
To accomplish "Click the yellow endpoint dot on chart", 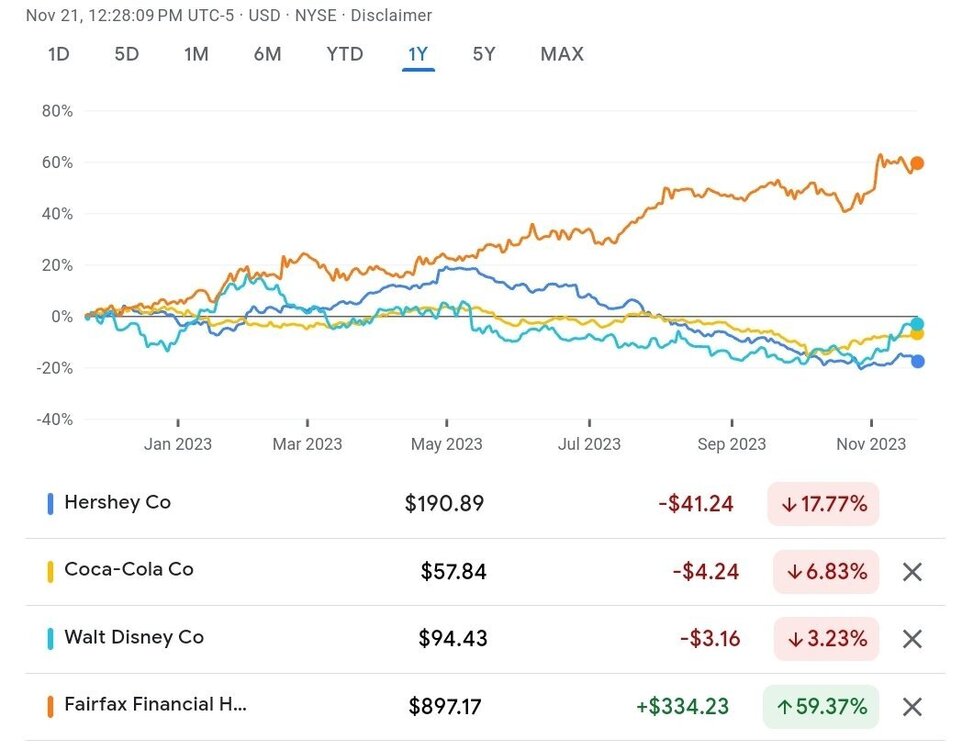I will pos(917,334).
